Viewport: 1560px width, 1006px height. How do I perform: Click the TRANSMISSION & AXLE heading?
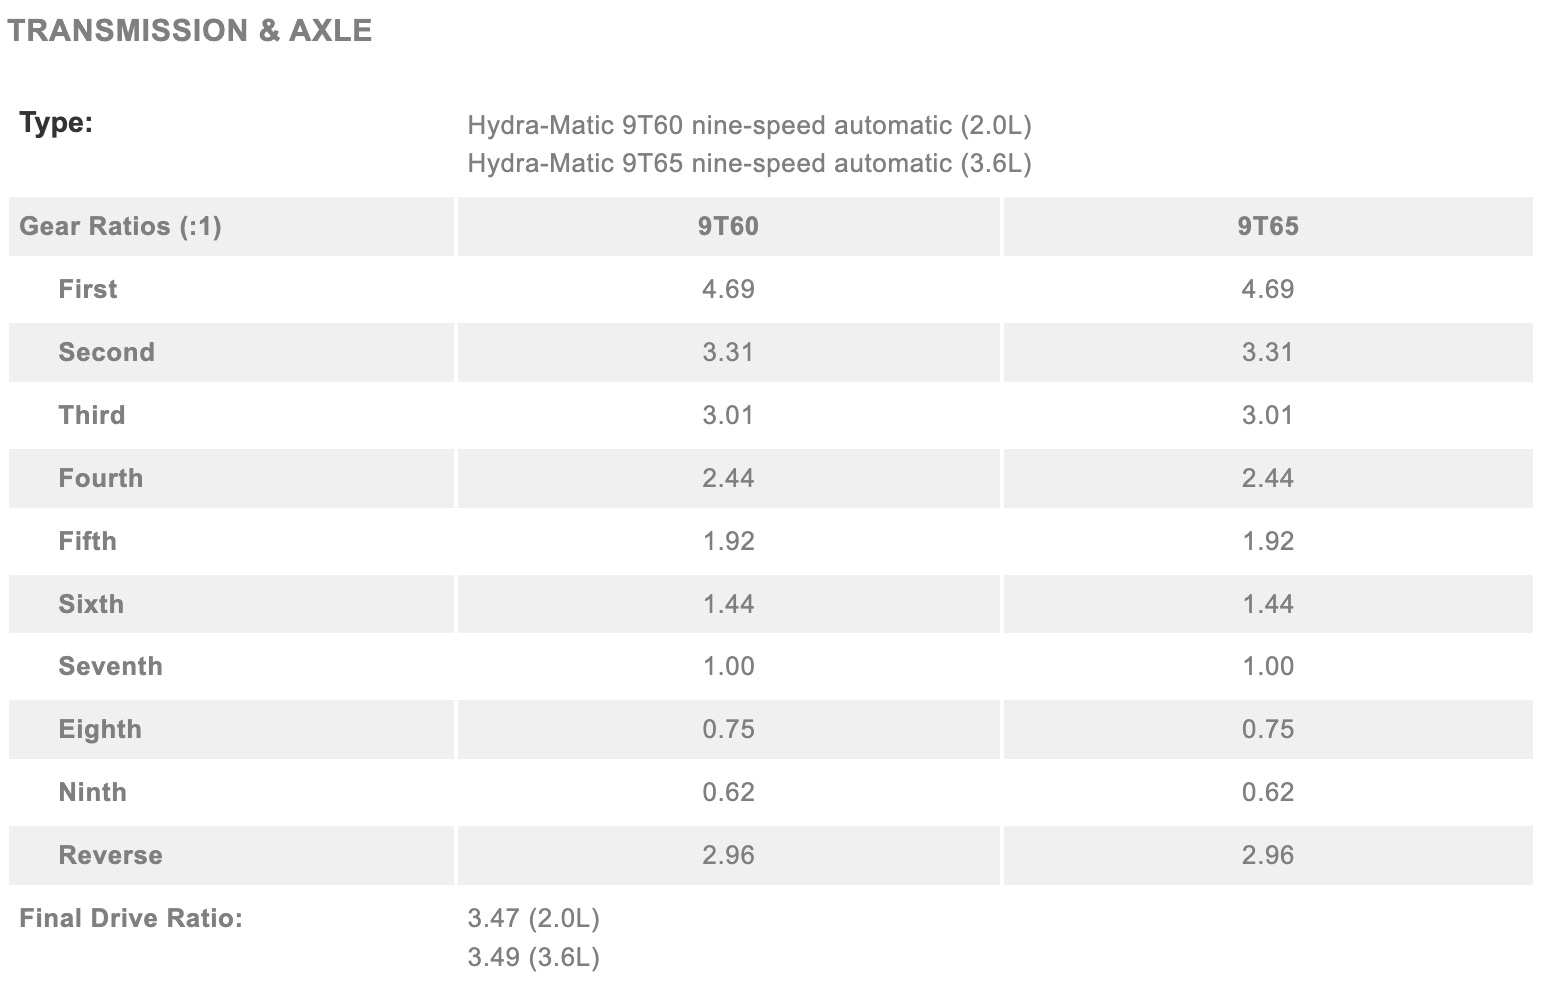(190, 31)
